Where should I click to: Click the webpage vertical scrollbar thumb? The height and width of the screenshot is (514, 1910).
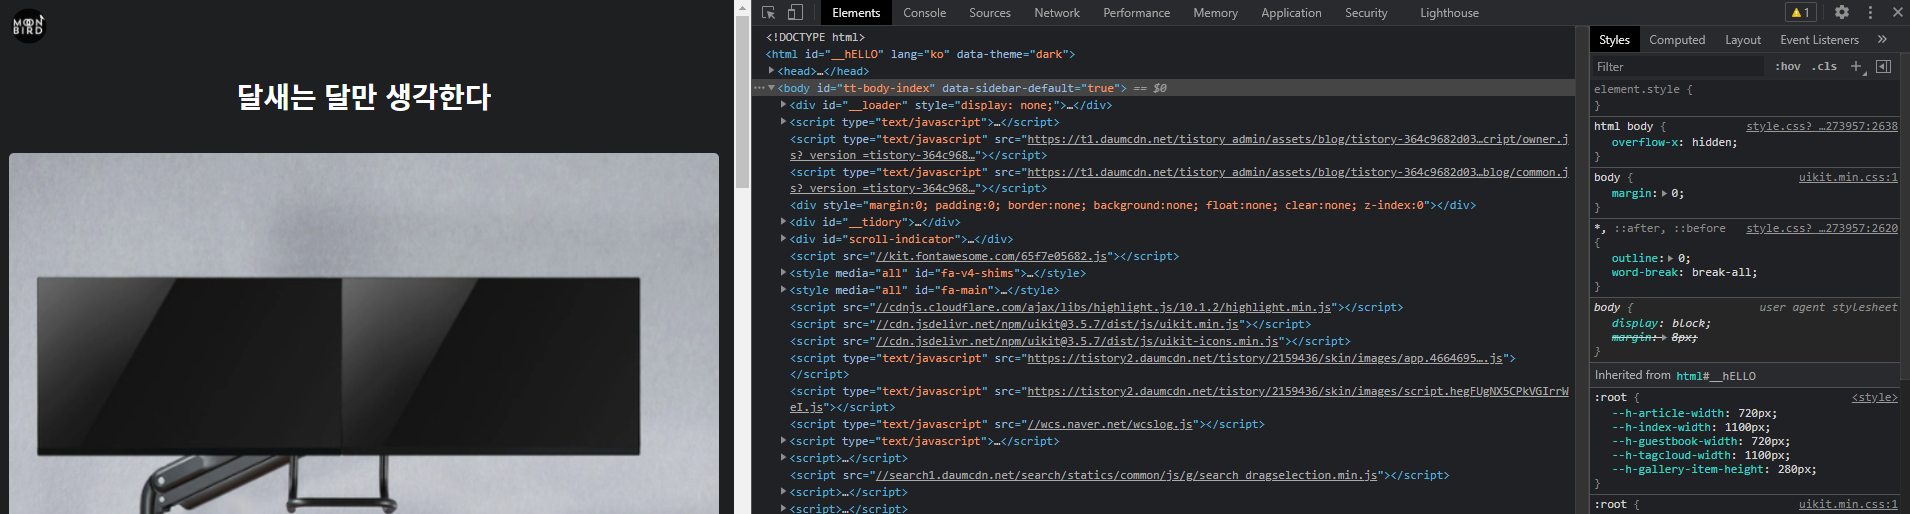pos(742,102)
